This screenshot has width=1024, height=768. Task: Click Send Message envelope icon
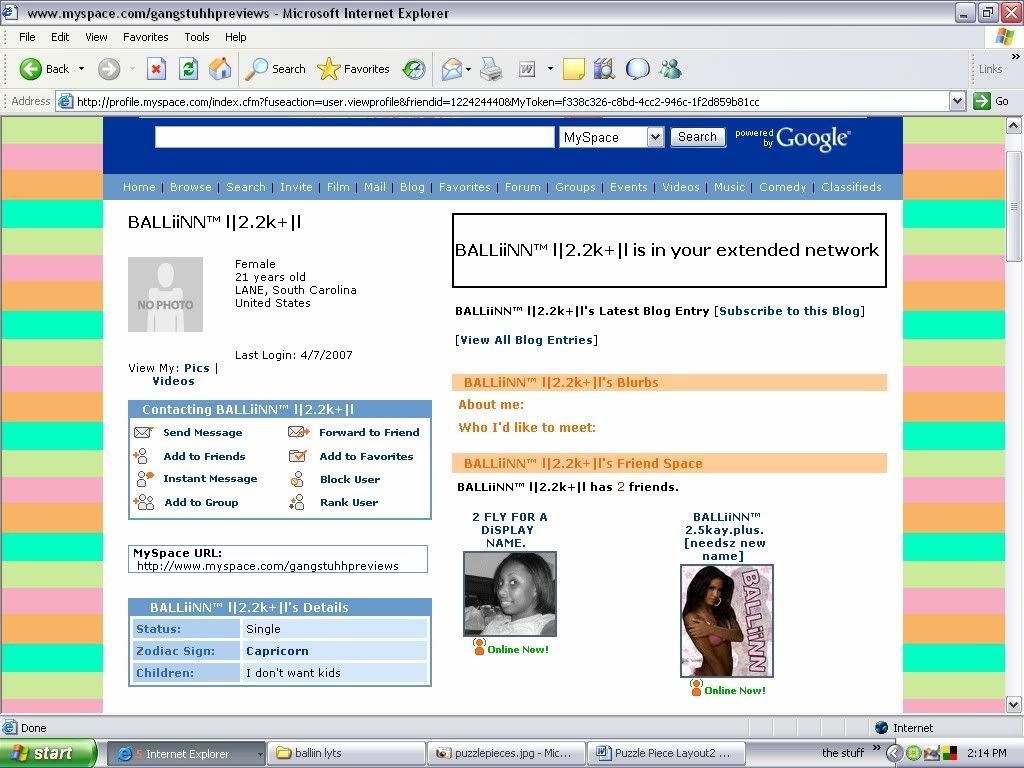(x=143, y=432)
